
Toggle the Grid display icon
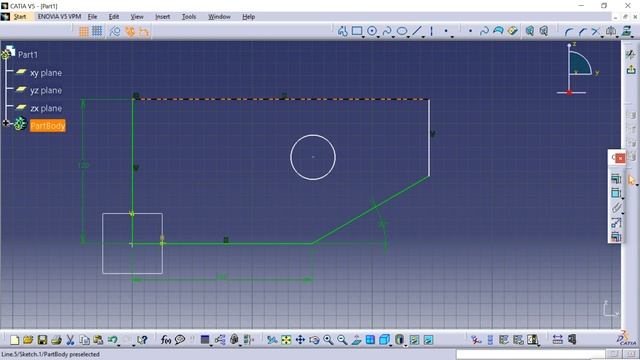pyautogui.click(x=84, y=31)
